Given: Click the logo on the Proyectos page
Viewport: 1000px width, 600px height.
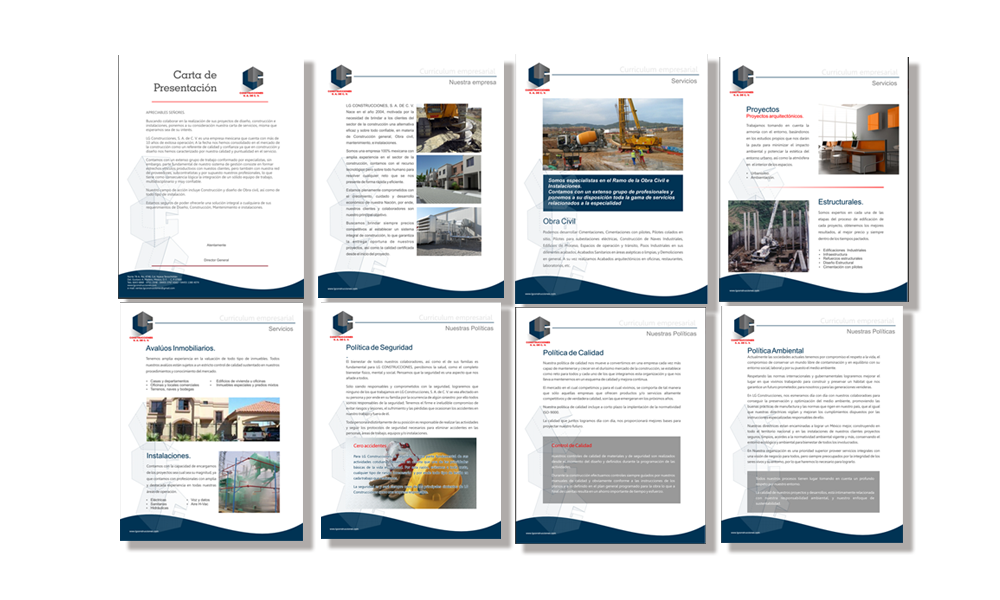Looking at the screenshot, I should 743,76.
